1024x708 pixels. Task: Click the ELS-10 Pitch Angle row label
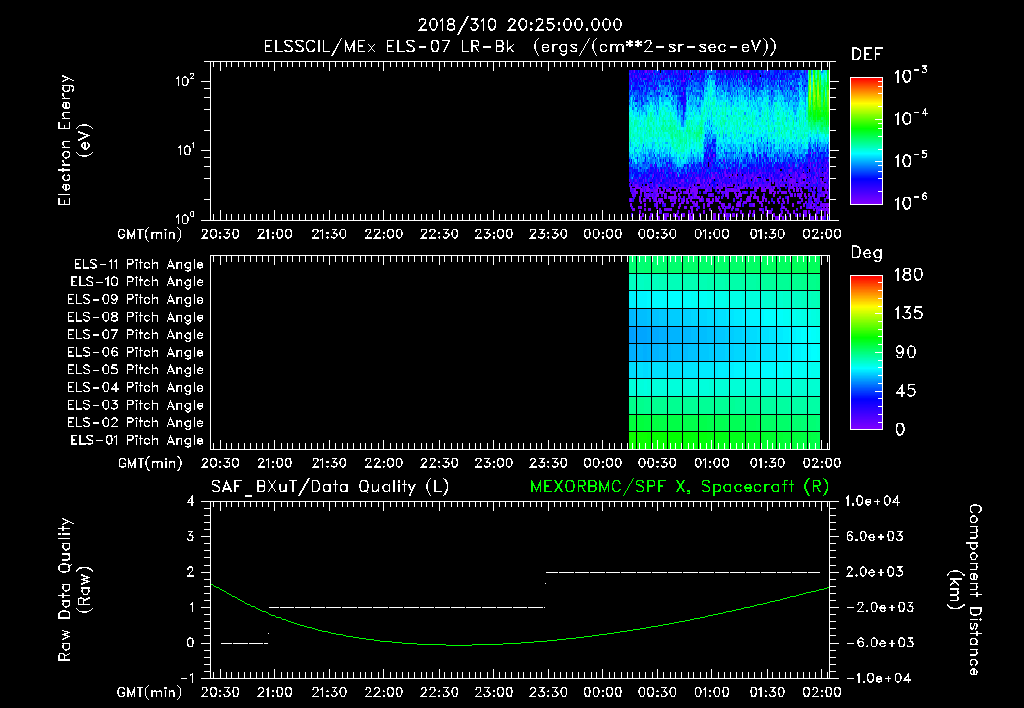[136, 282]
